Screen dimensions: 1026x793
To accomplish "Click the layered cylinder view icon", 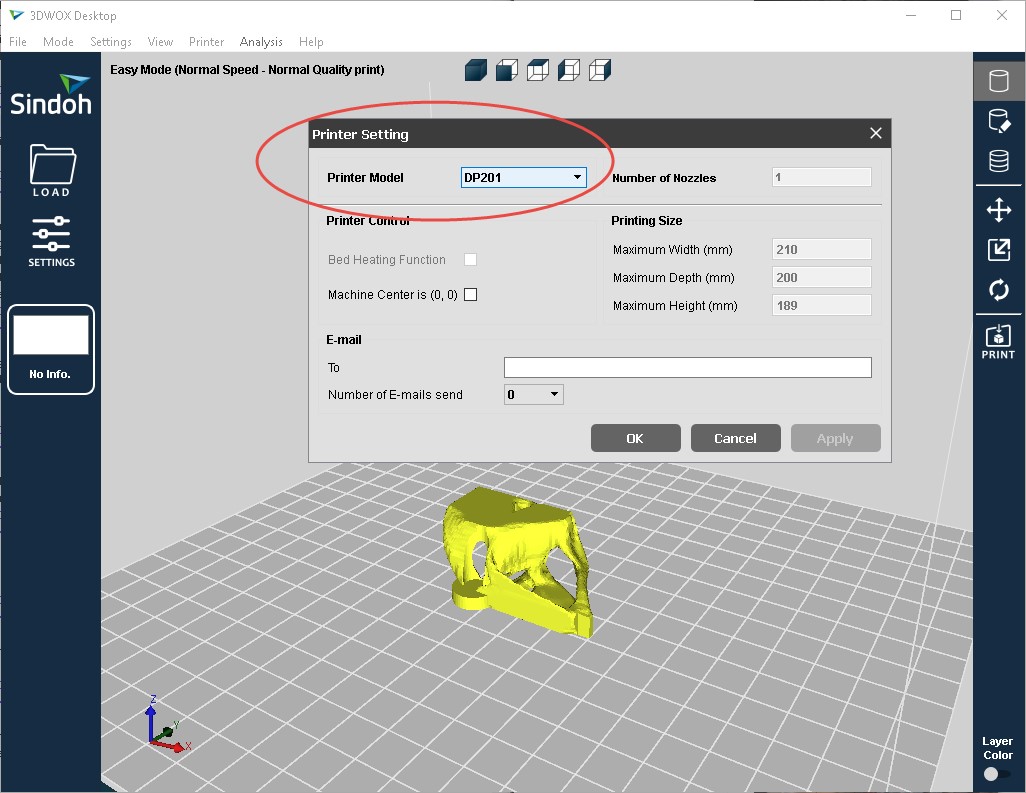I will [x=999, y=161].
